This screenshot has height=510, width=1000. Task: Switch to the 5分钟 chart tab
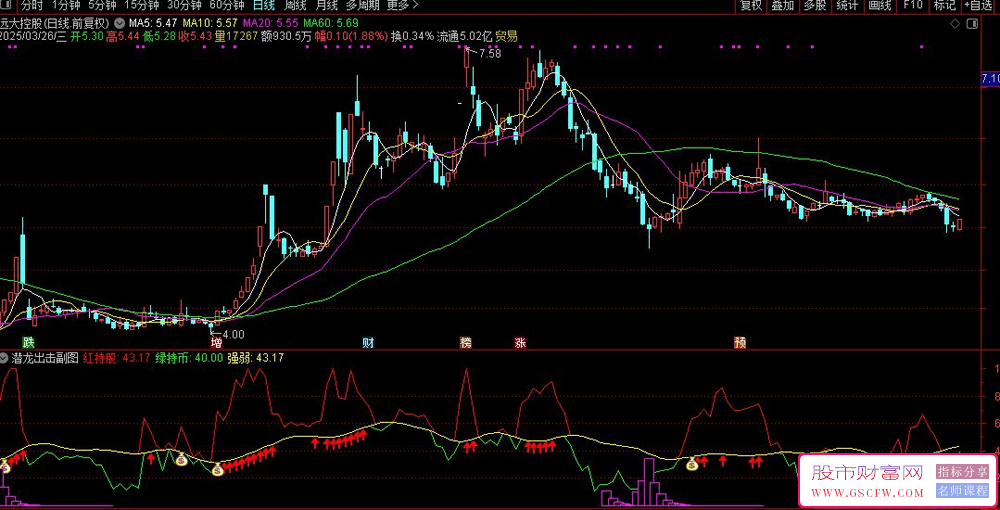click(102, 6)
